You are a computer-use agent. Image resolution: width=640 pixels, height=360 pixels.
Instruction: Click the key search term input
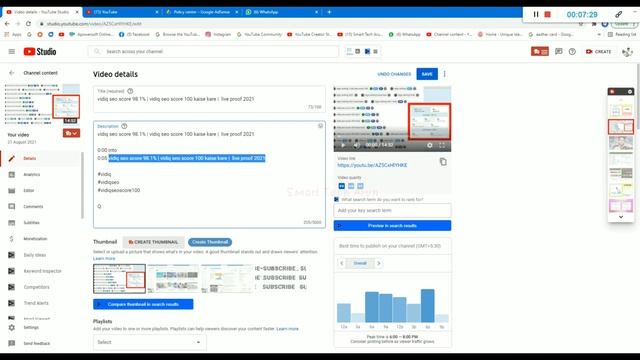tap(392, 210)
